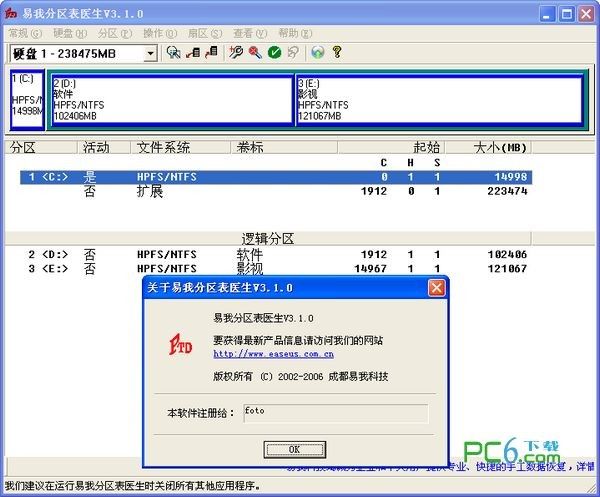Close the main window via title bar X
600x497 pixels.
tap(586, 14)
